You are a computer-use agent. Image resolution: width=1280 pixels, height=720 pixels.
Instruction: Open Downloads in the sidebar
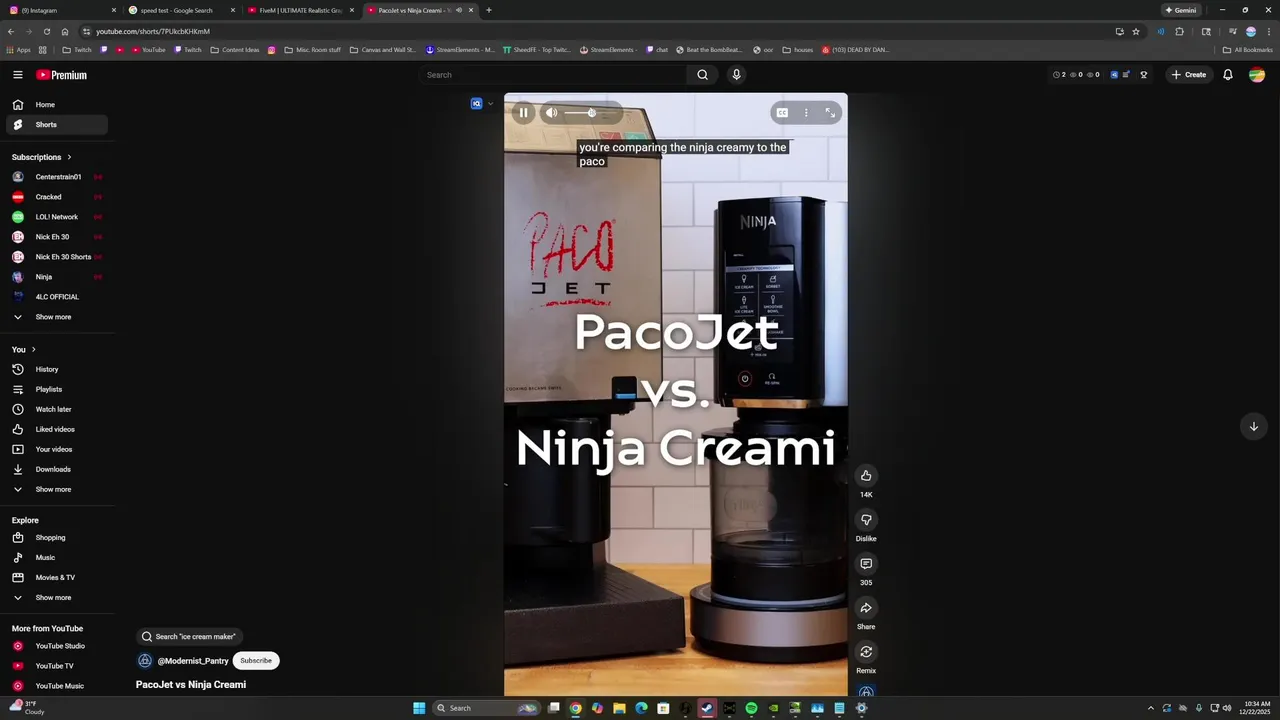click(x=57, y=470)
